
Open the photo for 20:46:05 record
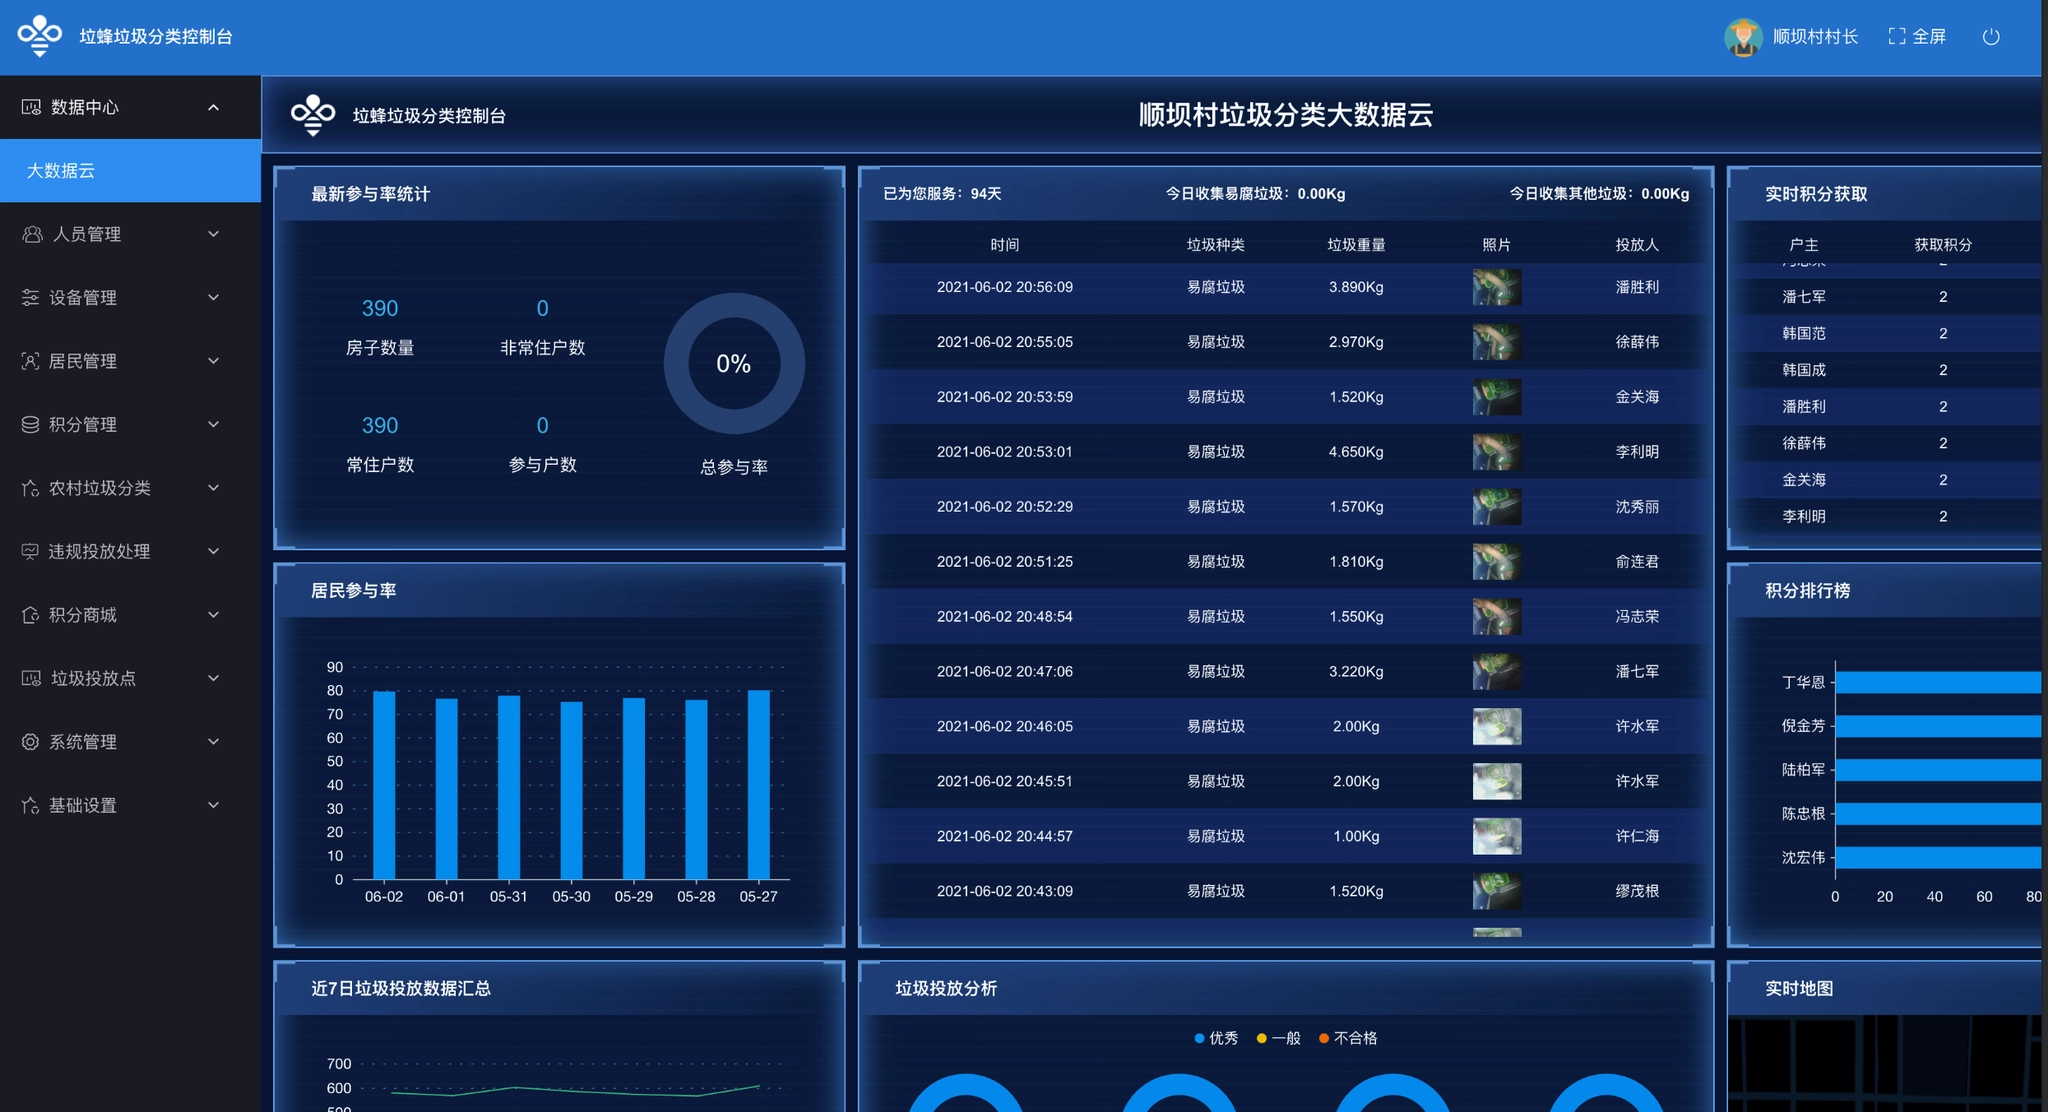pos(1497,727)
